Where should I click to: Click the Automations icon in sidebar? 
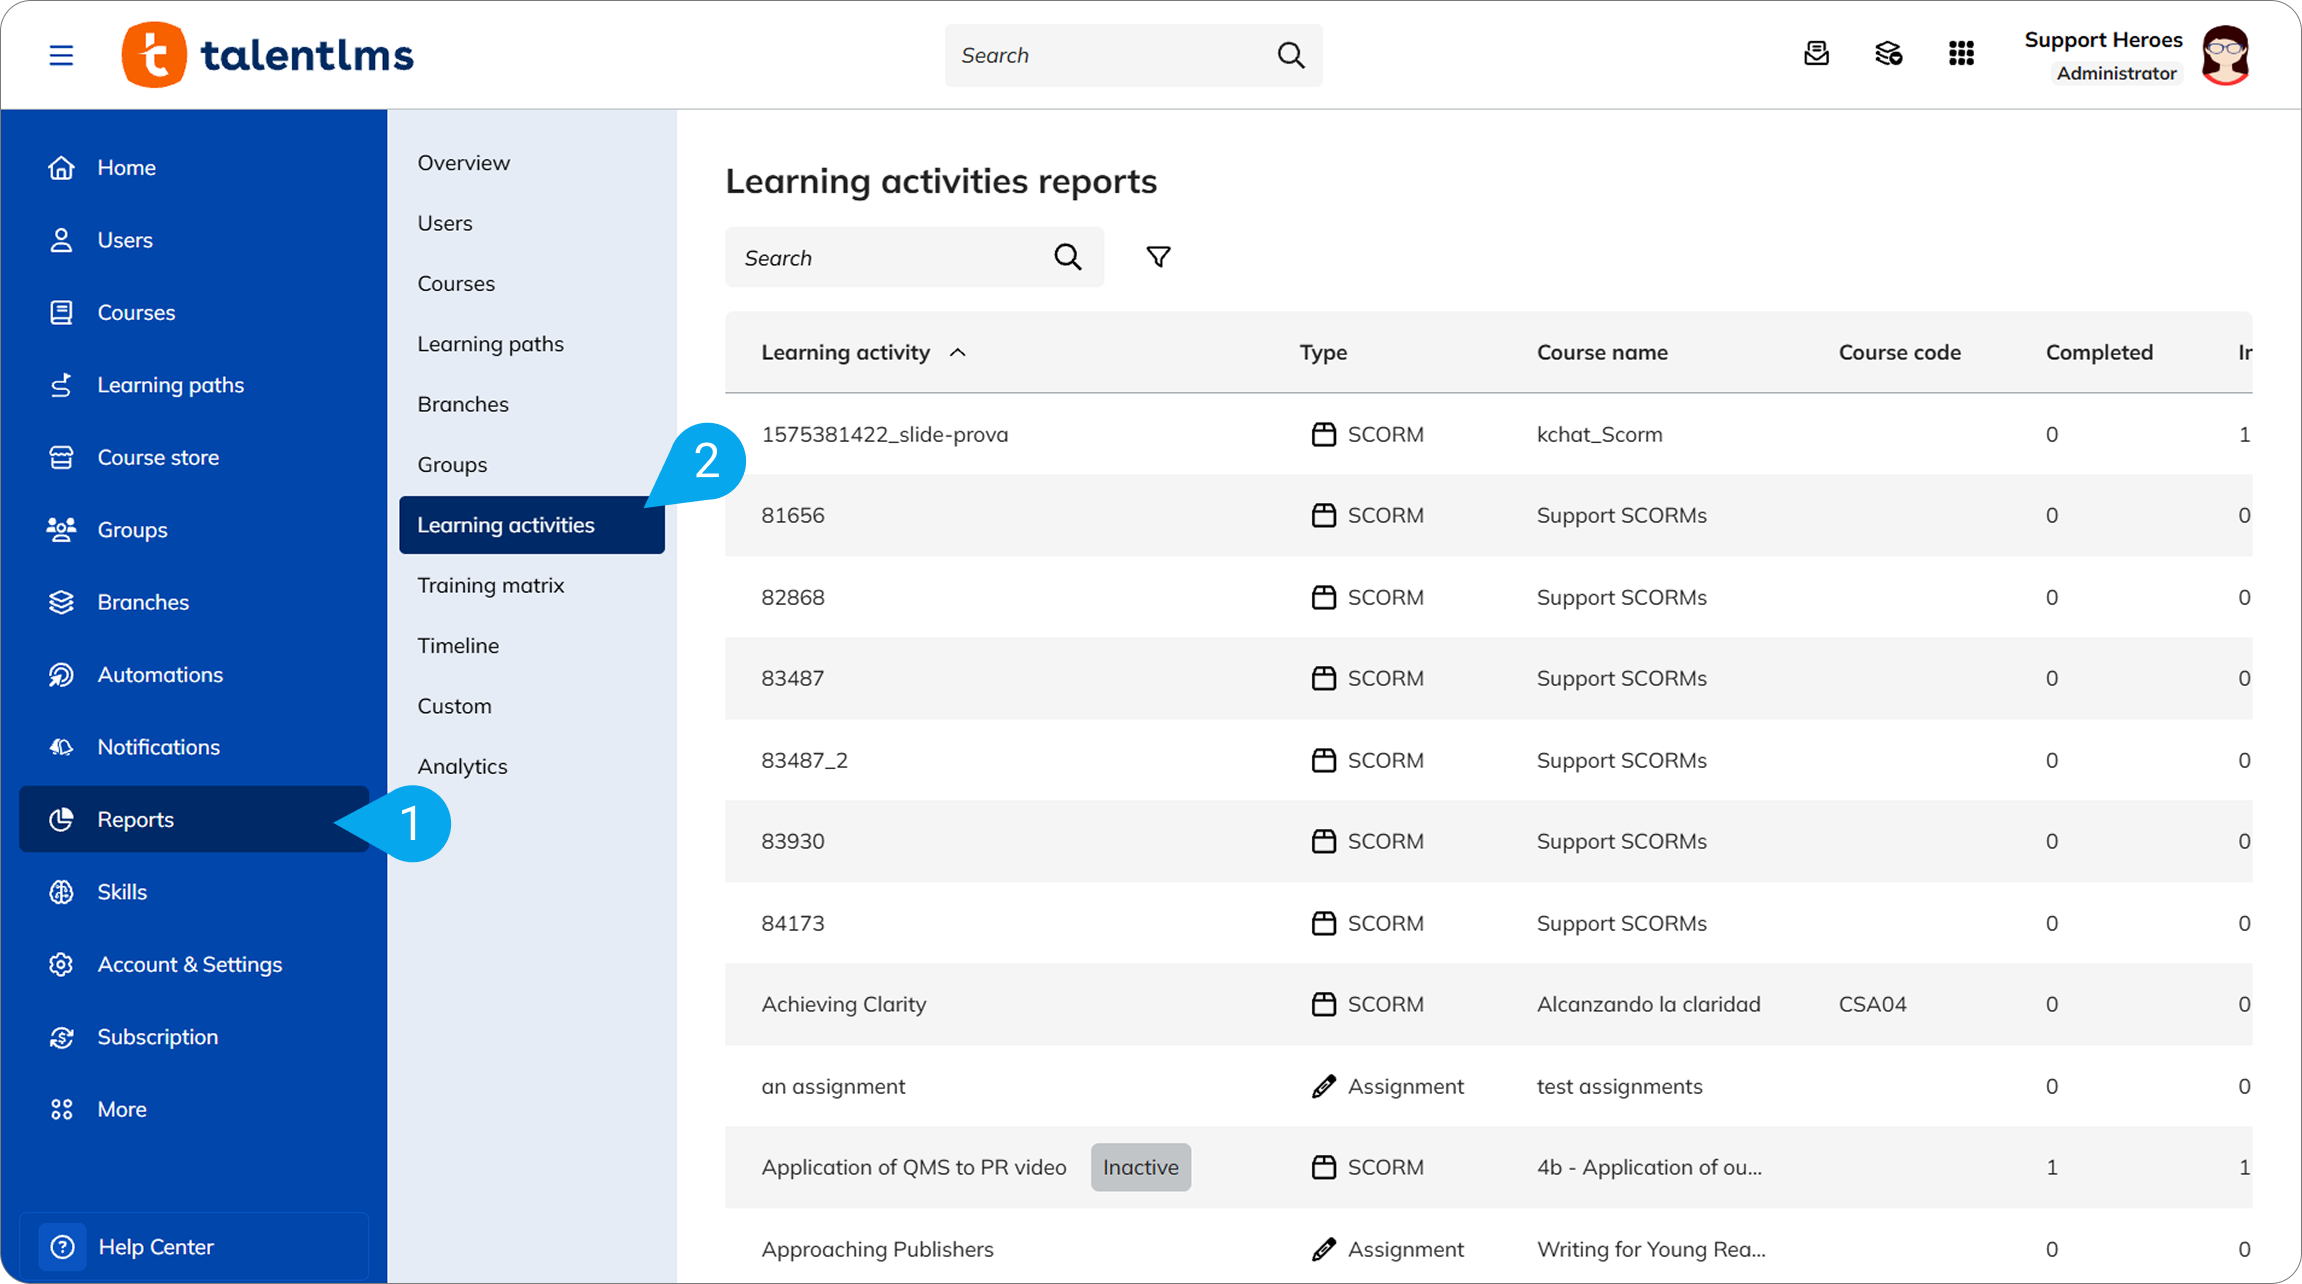62,675
